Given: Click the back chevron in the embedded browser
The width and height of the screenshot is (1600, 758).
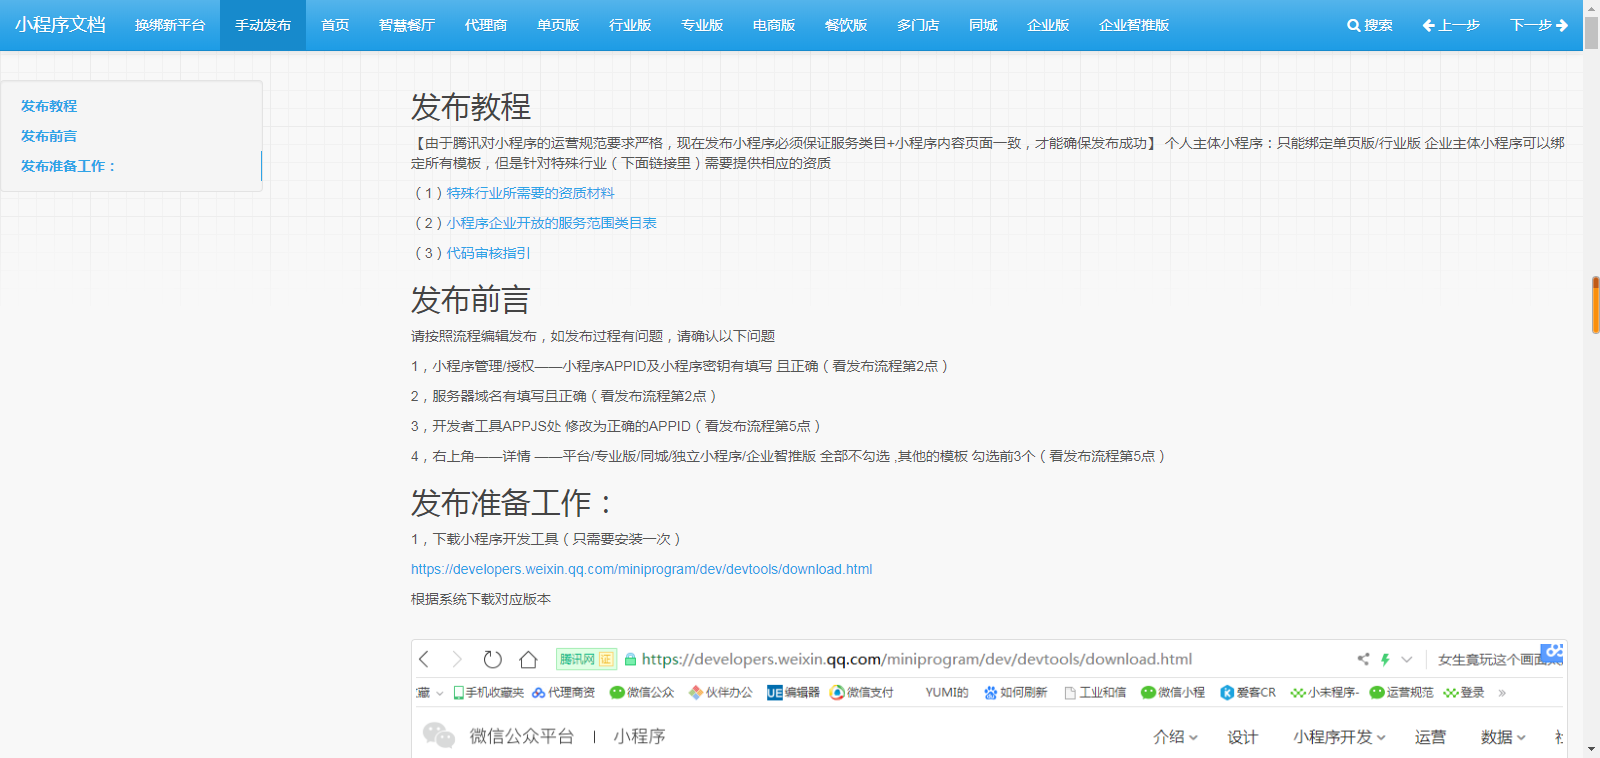Looking at the screenshot, I should point(424,659).
